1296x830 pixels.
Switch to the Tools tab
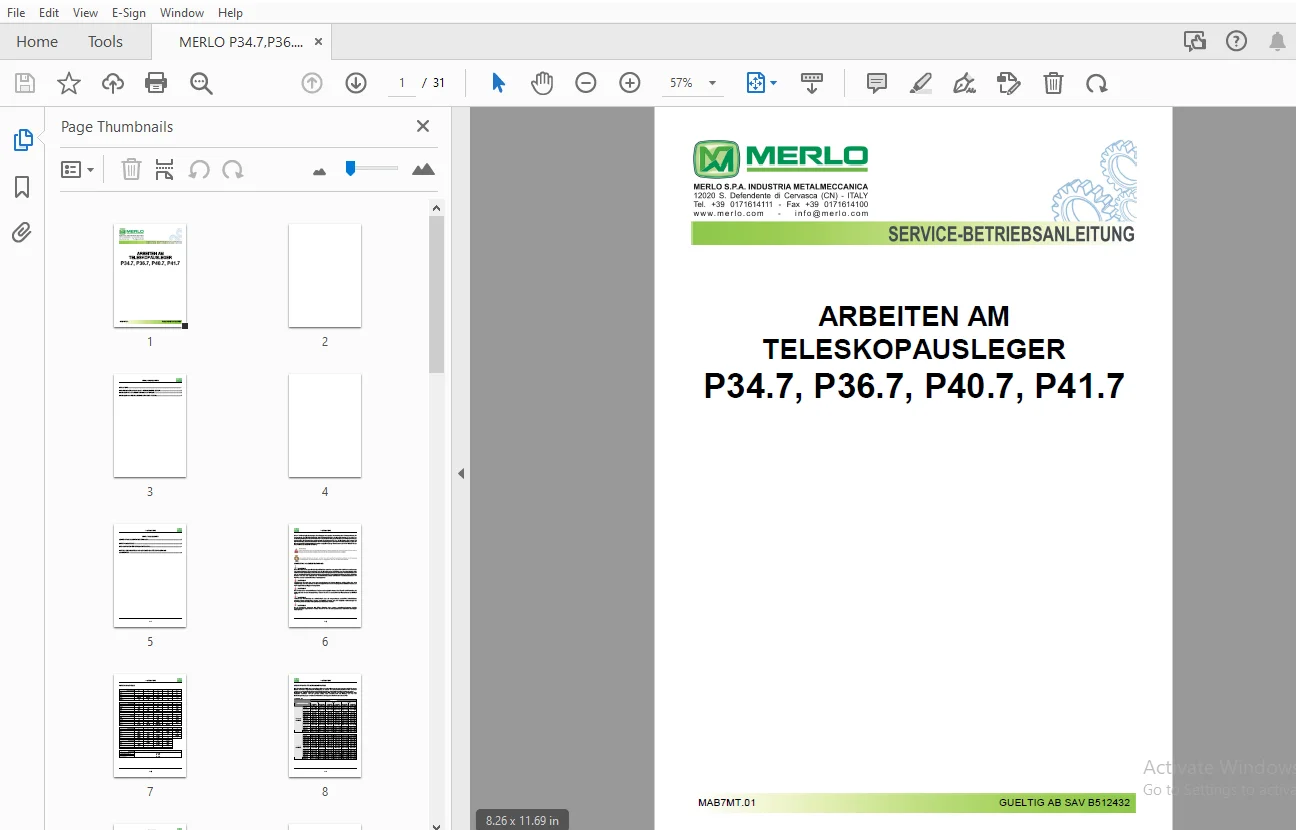(x=105, y=42)
